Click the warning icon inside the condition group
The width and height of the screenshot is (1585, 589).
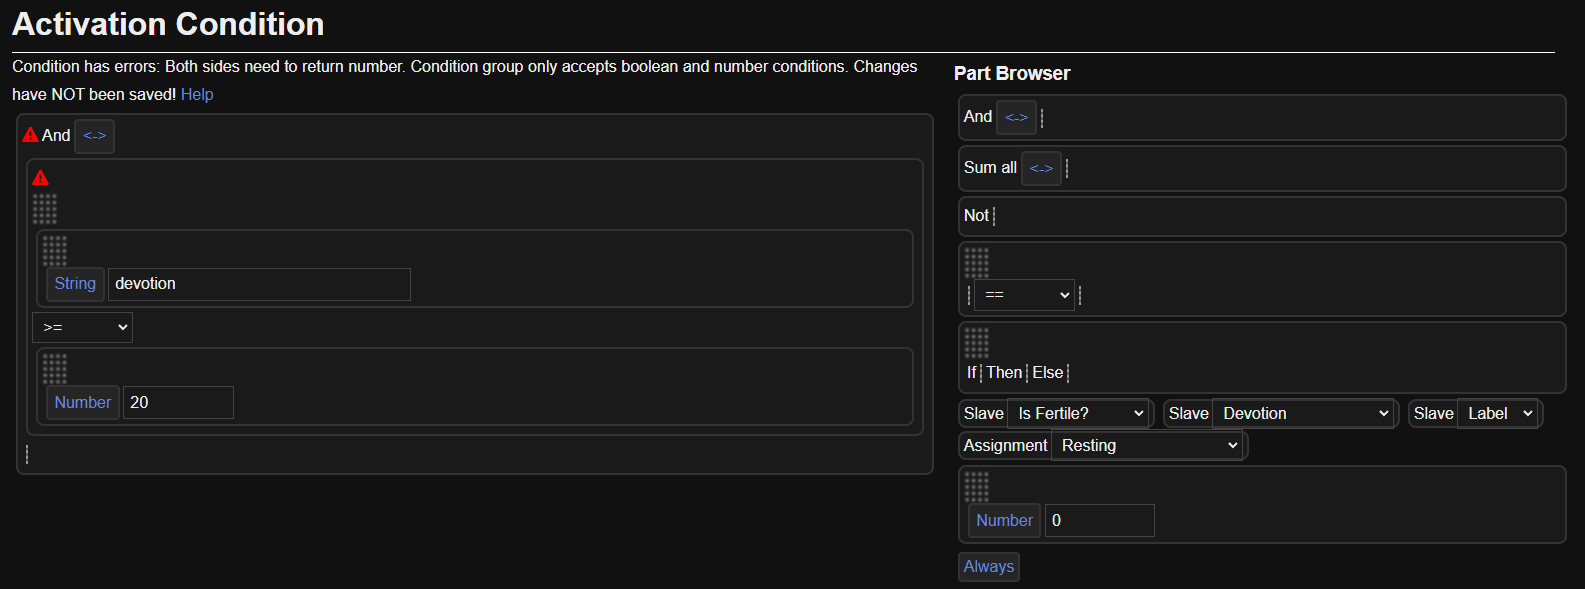tap(41, 178)
